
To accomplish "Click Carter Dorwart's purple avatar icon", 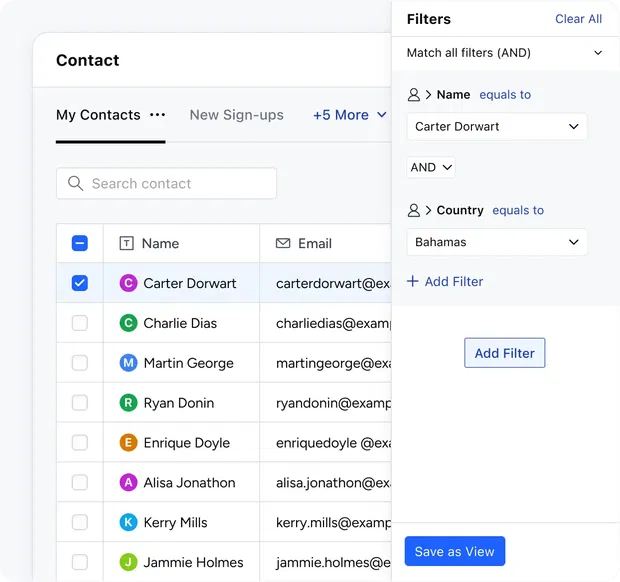I will tap(129, 283).
